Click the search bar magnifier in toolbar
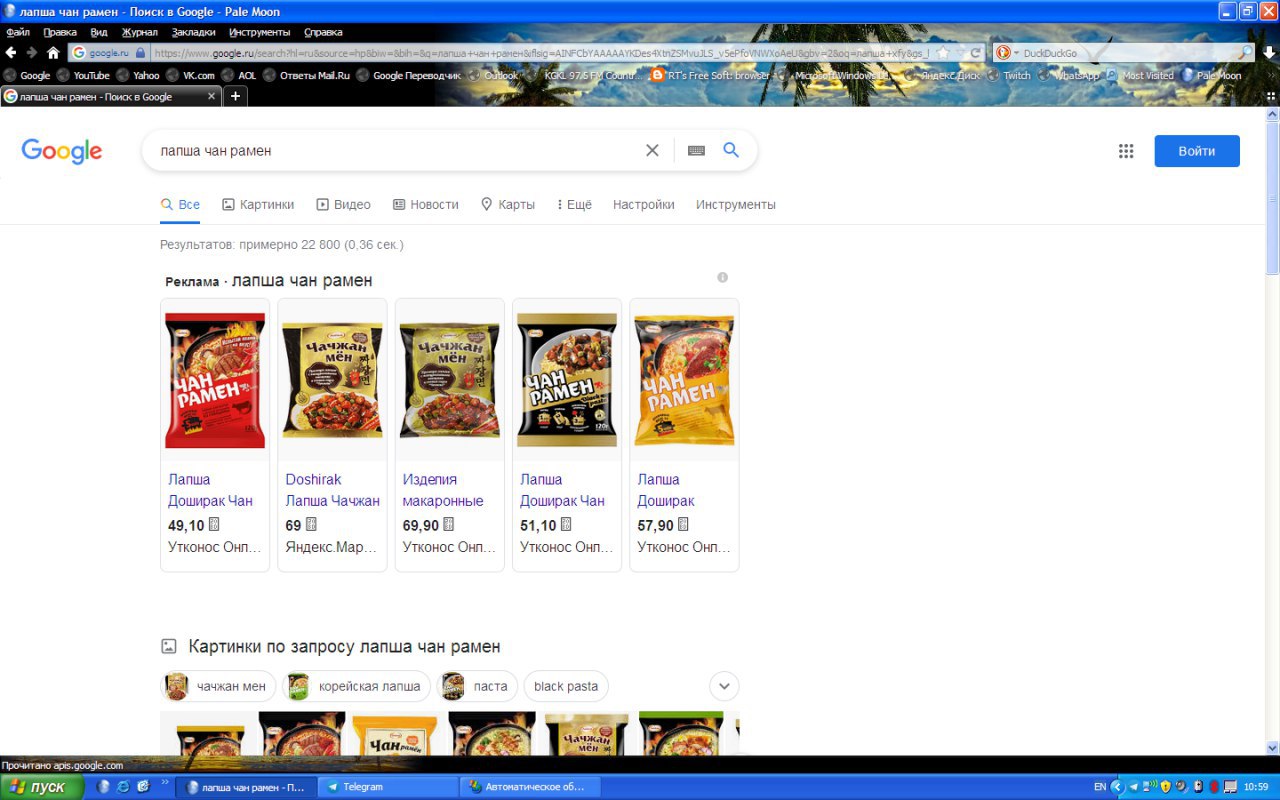The image size is (1280, 800). [x=1246, y=53]
